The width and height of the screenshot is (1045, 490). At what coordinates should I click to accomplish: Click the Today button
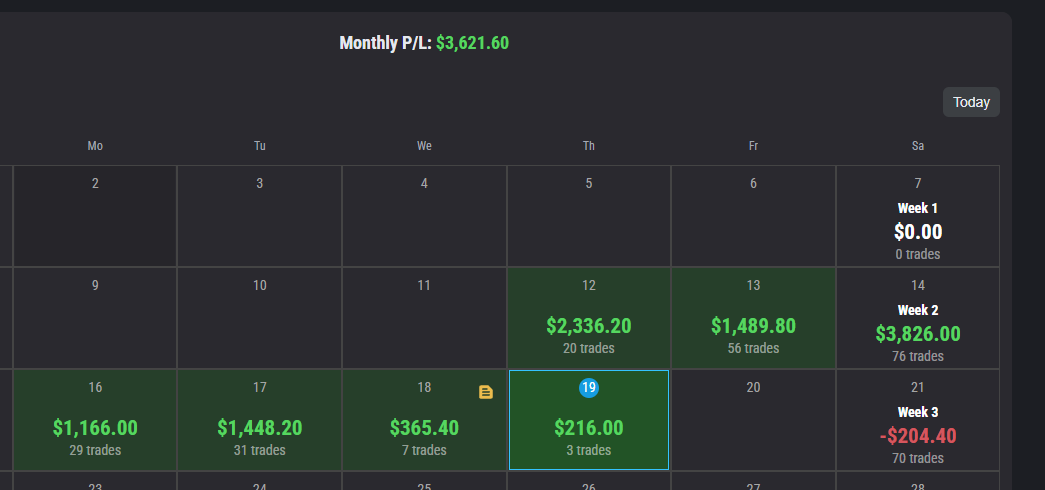click(x=971, y=102)
